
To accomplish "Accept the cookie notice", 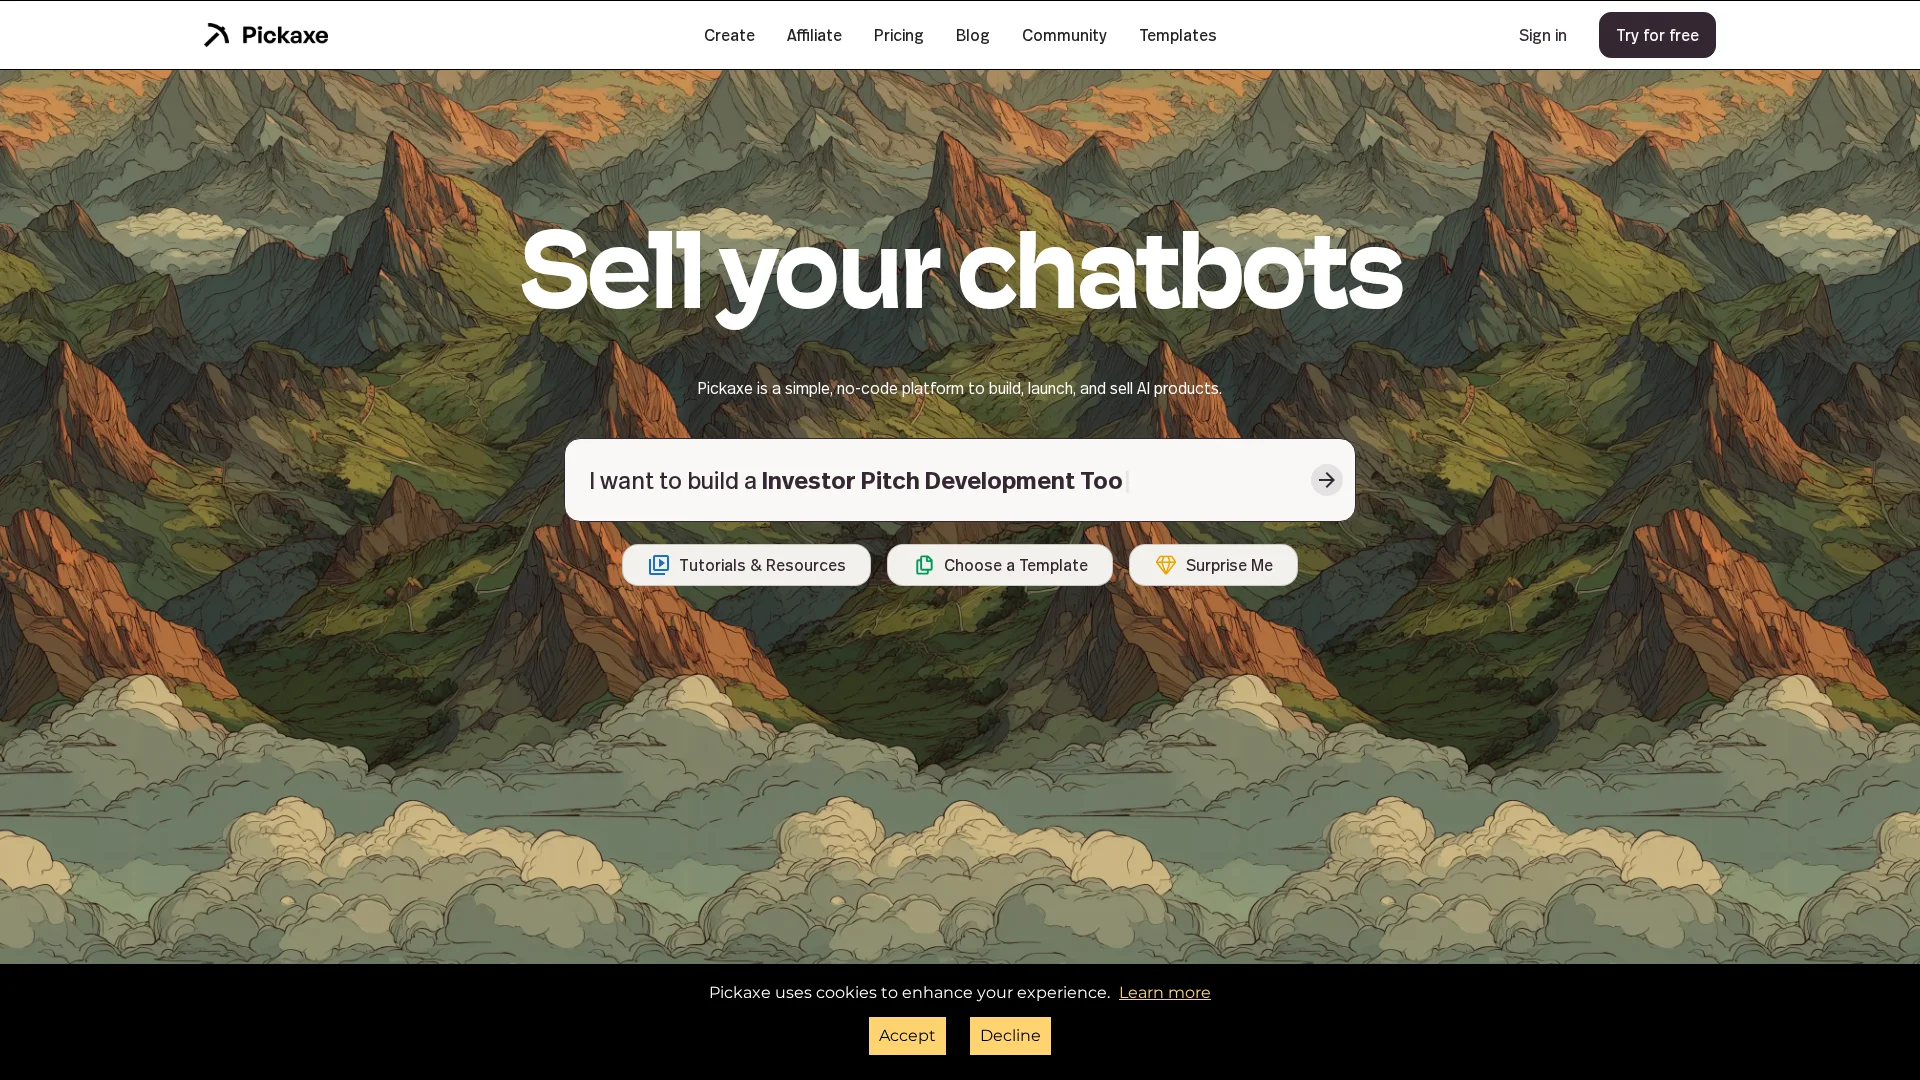I will tap(907, 1036).
